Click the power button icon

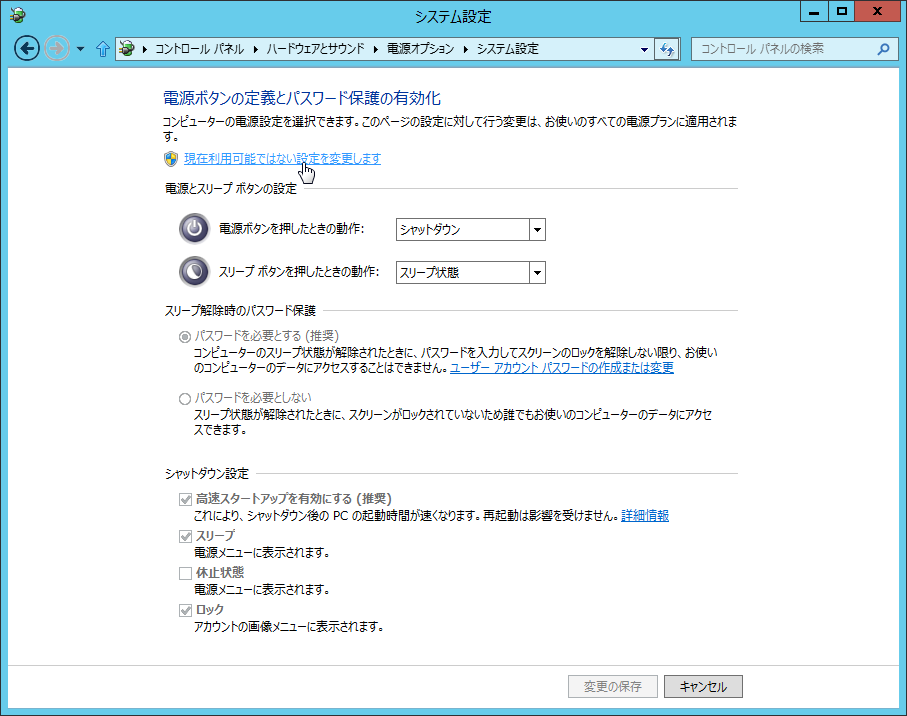point(194,229)
